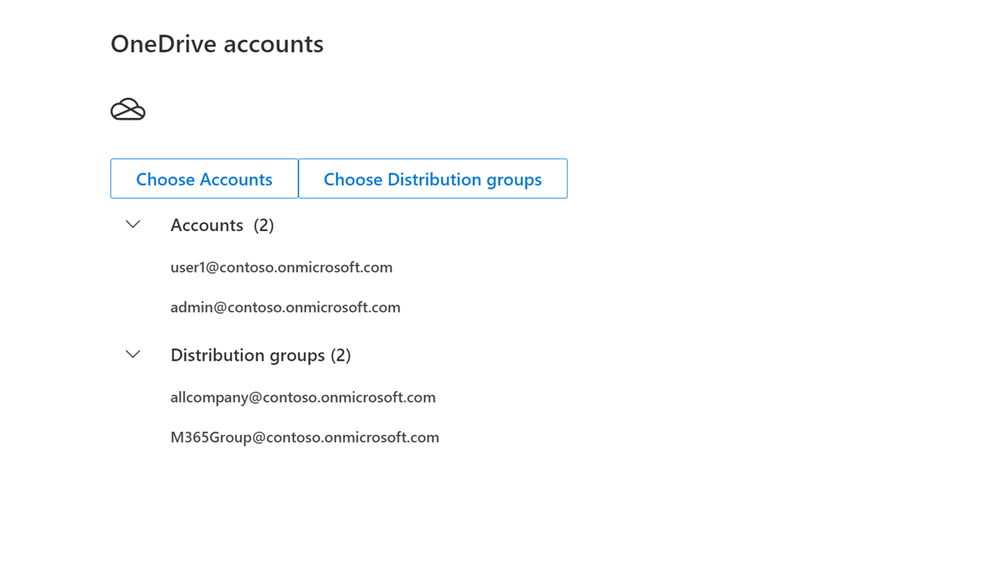
Task: Select the Accounts (2) heading
Action: coord(222,225)
